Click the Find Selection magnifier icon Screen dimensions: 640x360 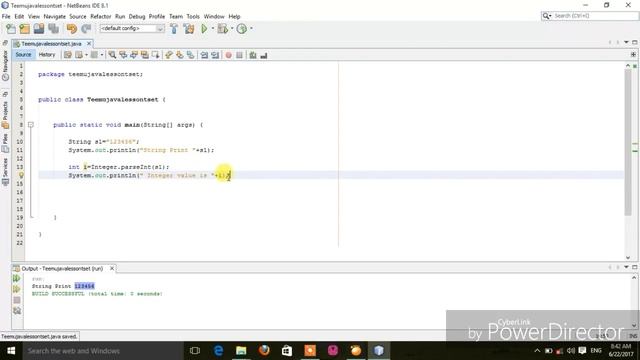click(112, 55)
